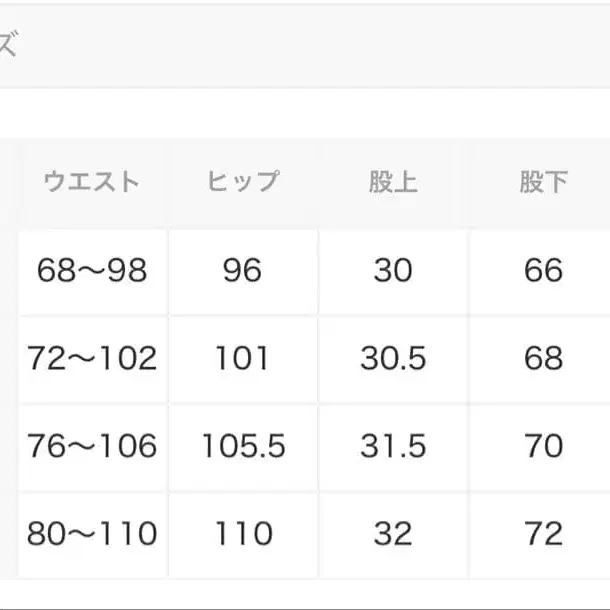
Task: Select the 股上 column header
Action: (393, 183)
